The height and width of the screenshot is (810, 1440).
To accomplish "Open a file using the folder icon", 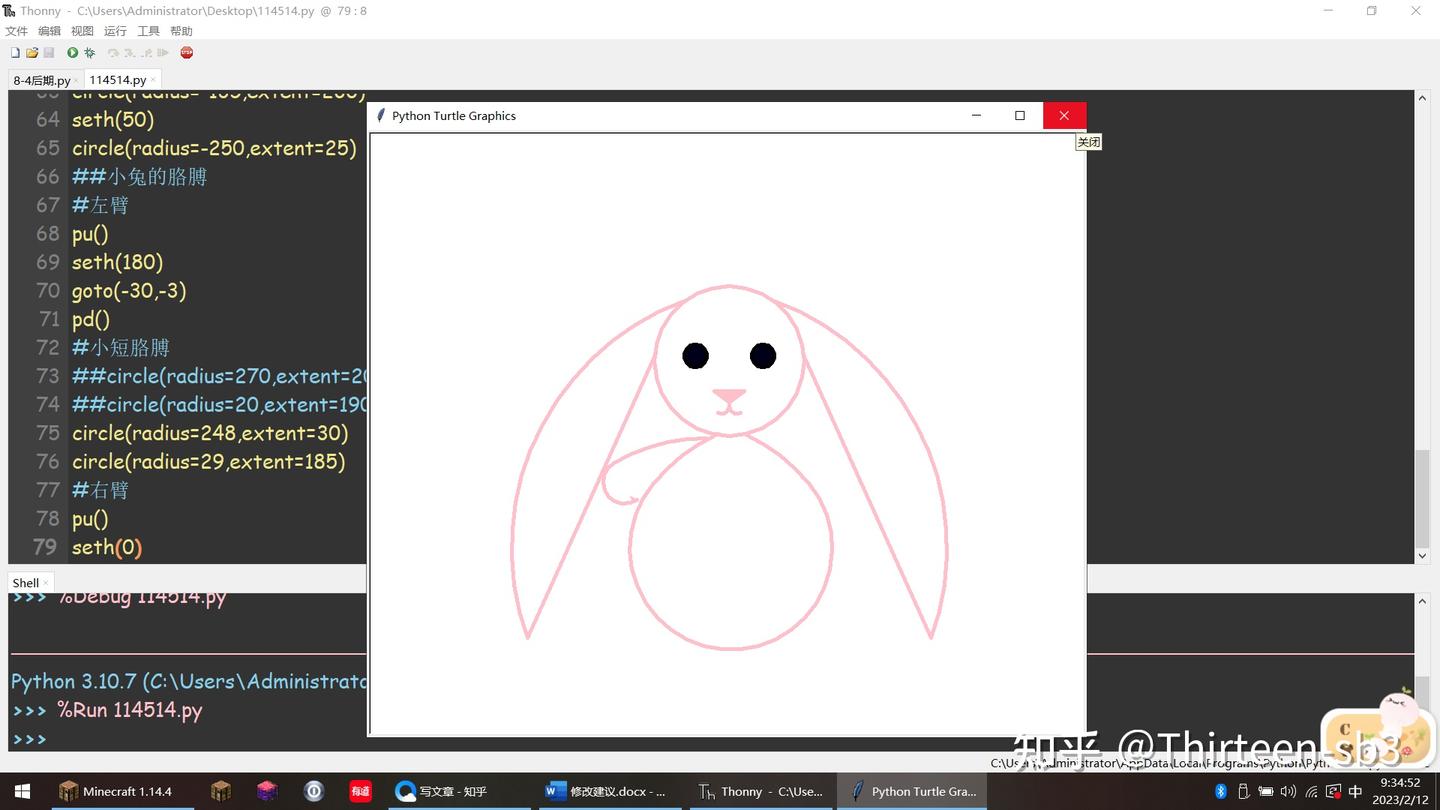I will pos(32,53).
